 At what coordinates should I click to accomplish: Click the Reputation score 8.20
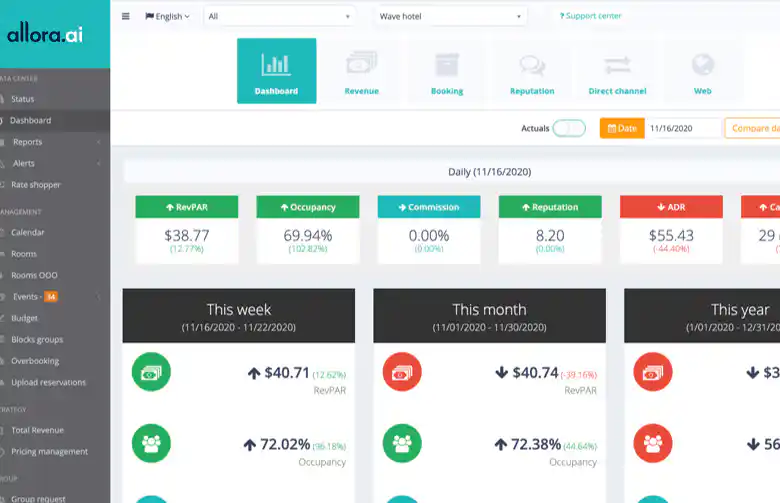click(550, 235)
